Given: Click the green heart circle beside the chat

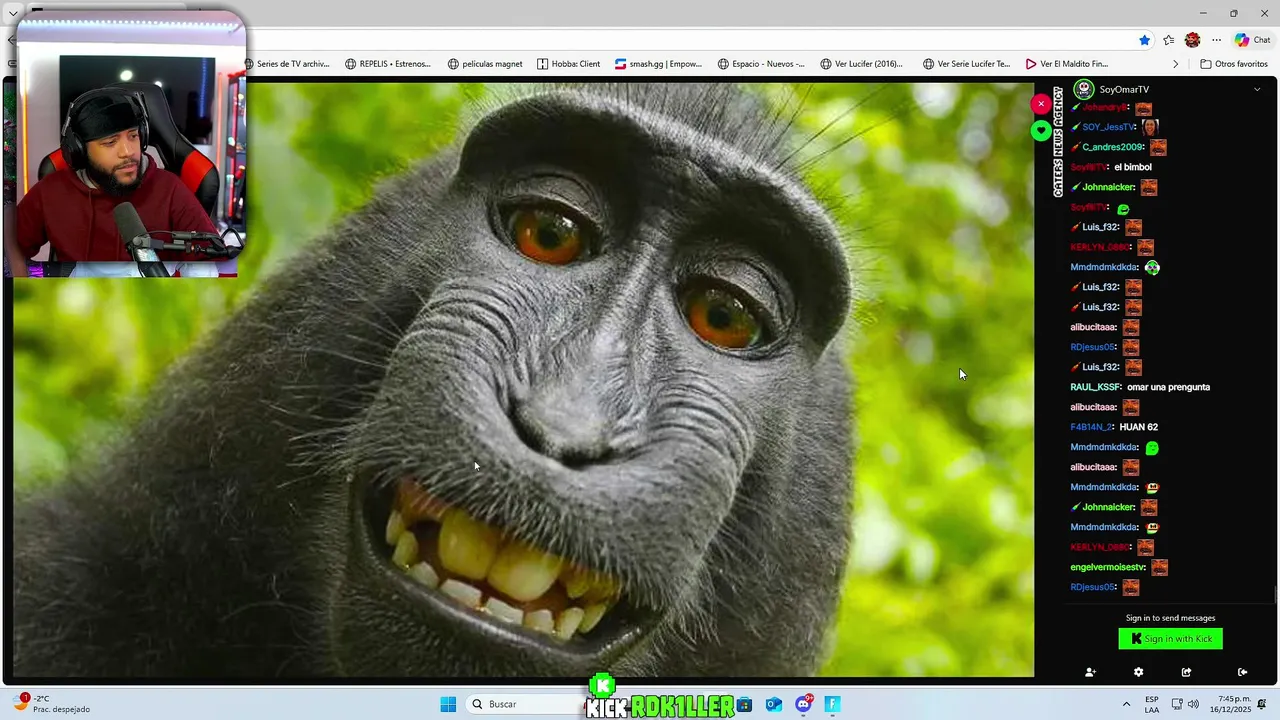Looking at the screenshot, I should (1041, 130).
